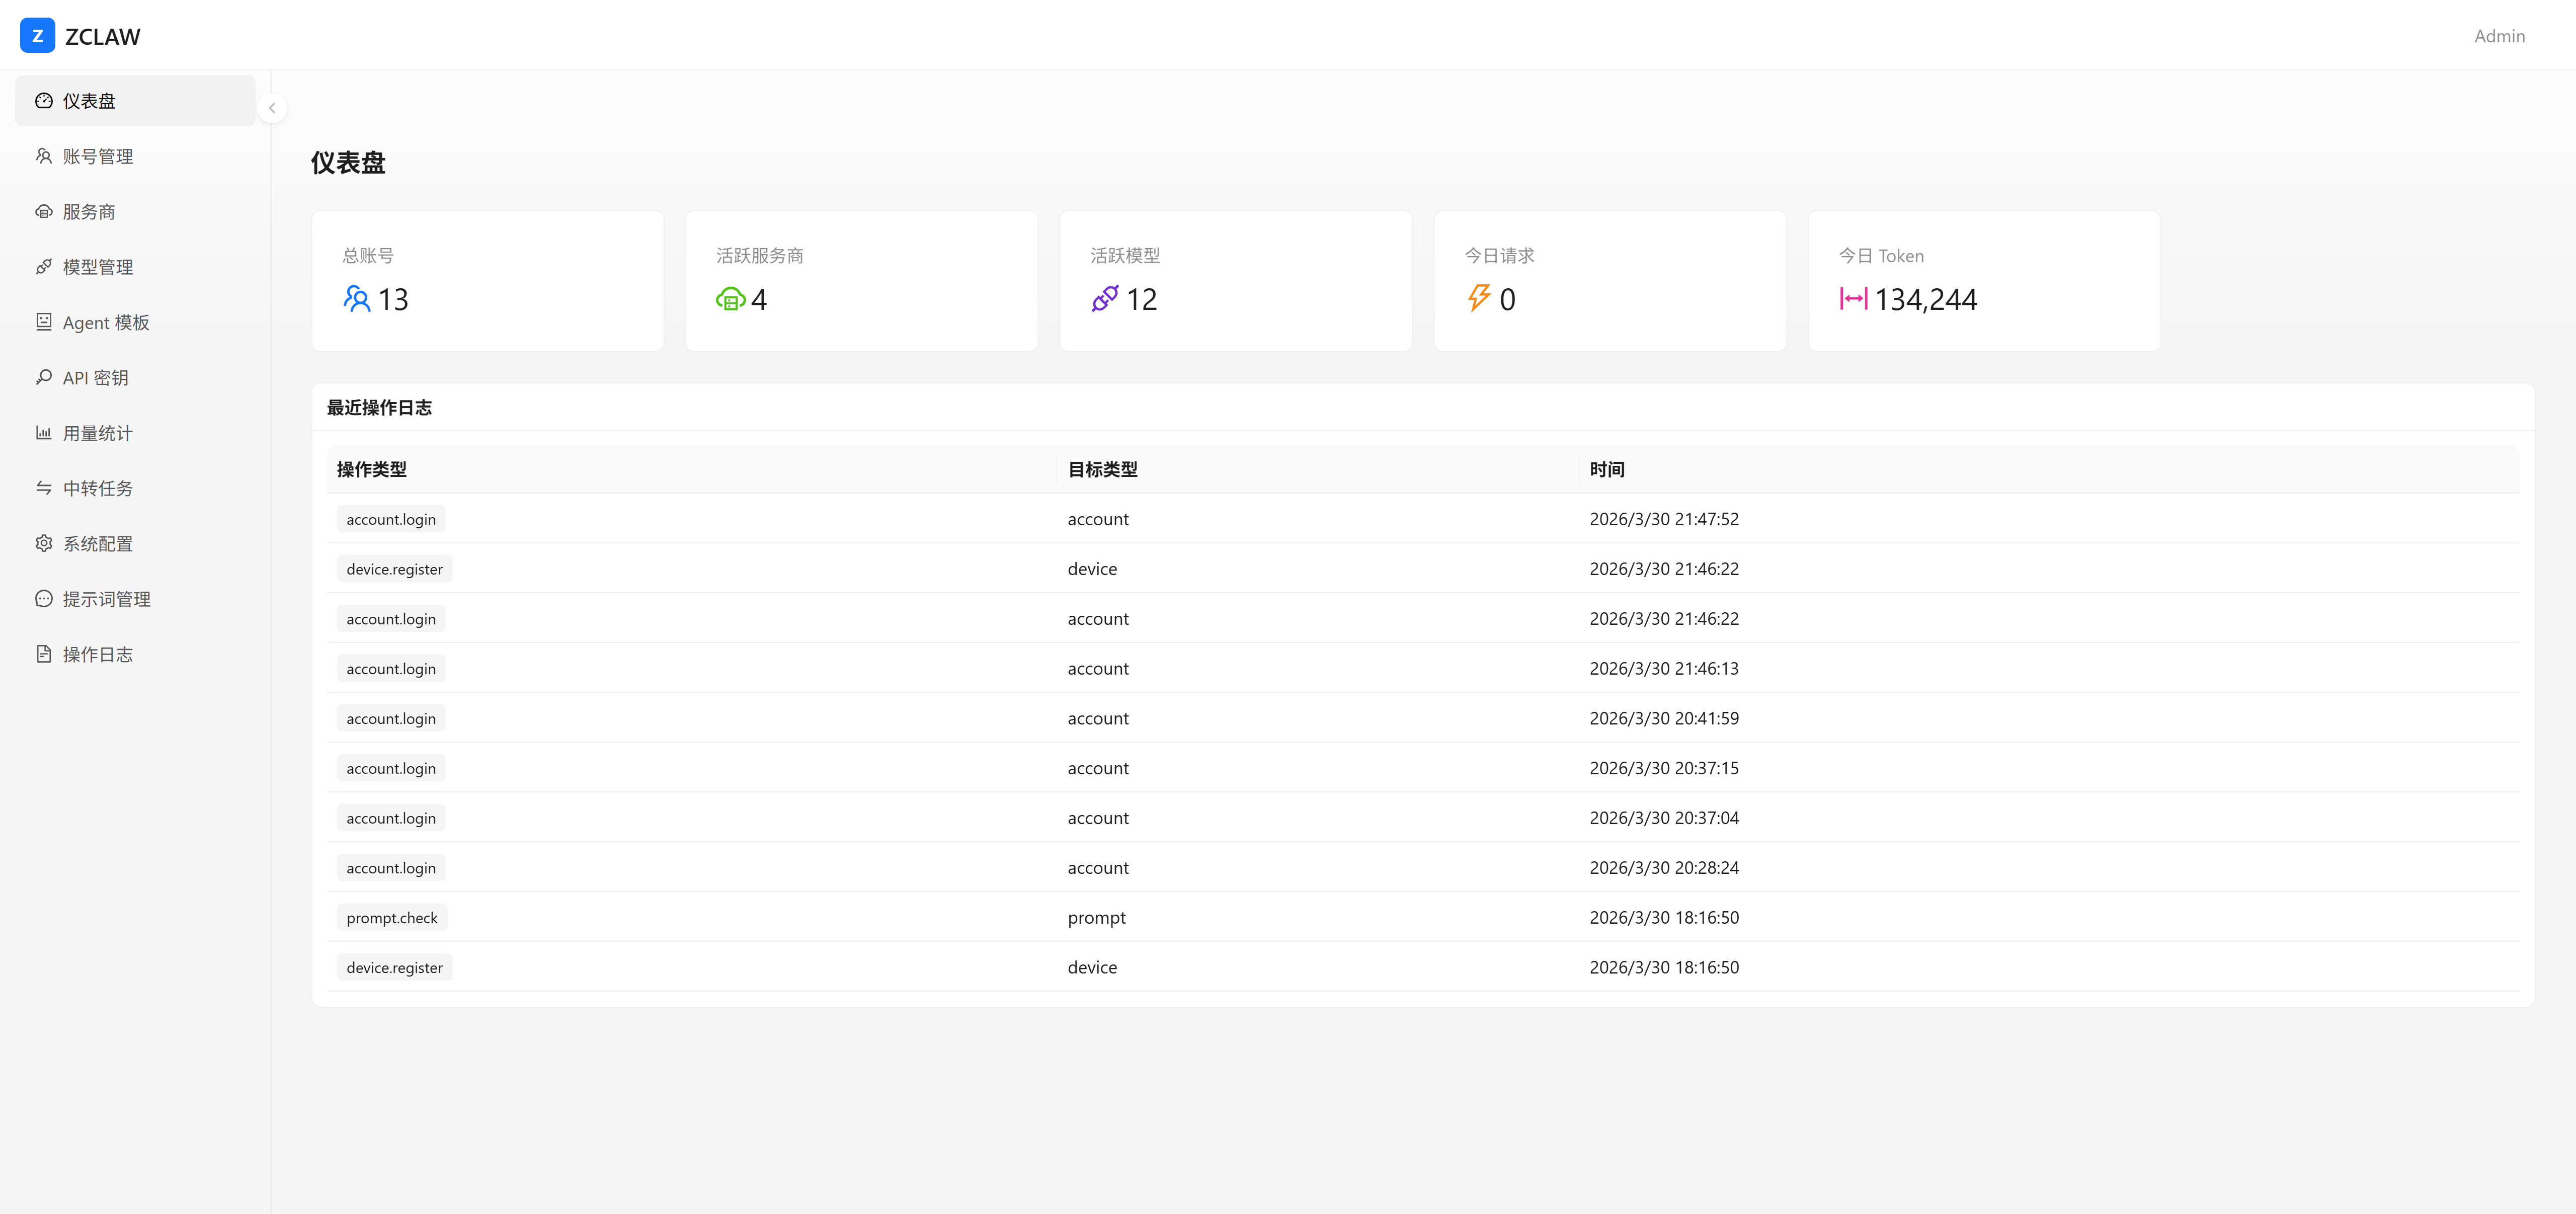Screen dimensions: 2576x1214
Task: Open 账号管理 from the sidebar
Action: pos(97,156)
